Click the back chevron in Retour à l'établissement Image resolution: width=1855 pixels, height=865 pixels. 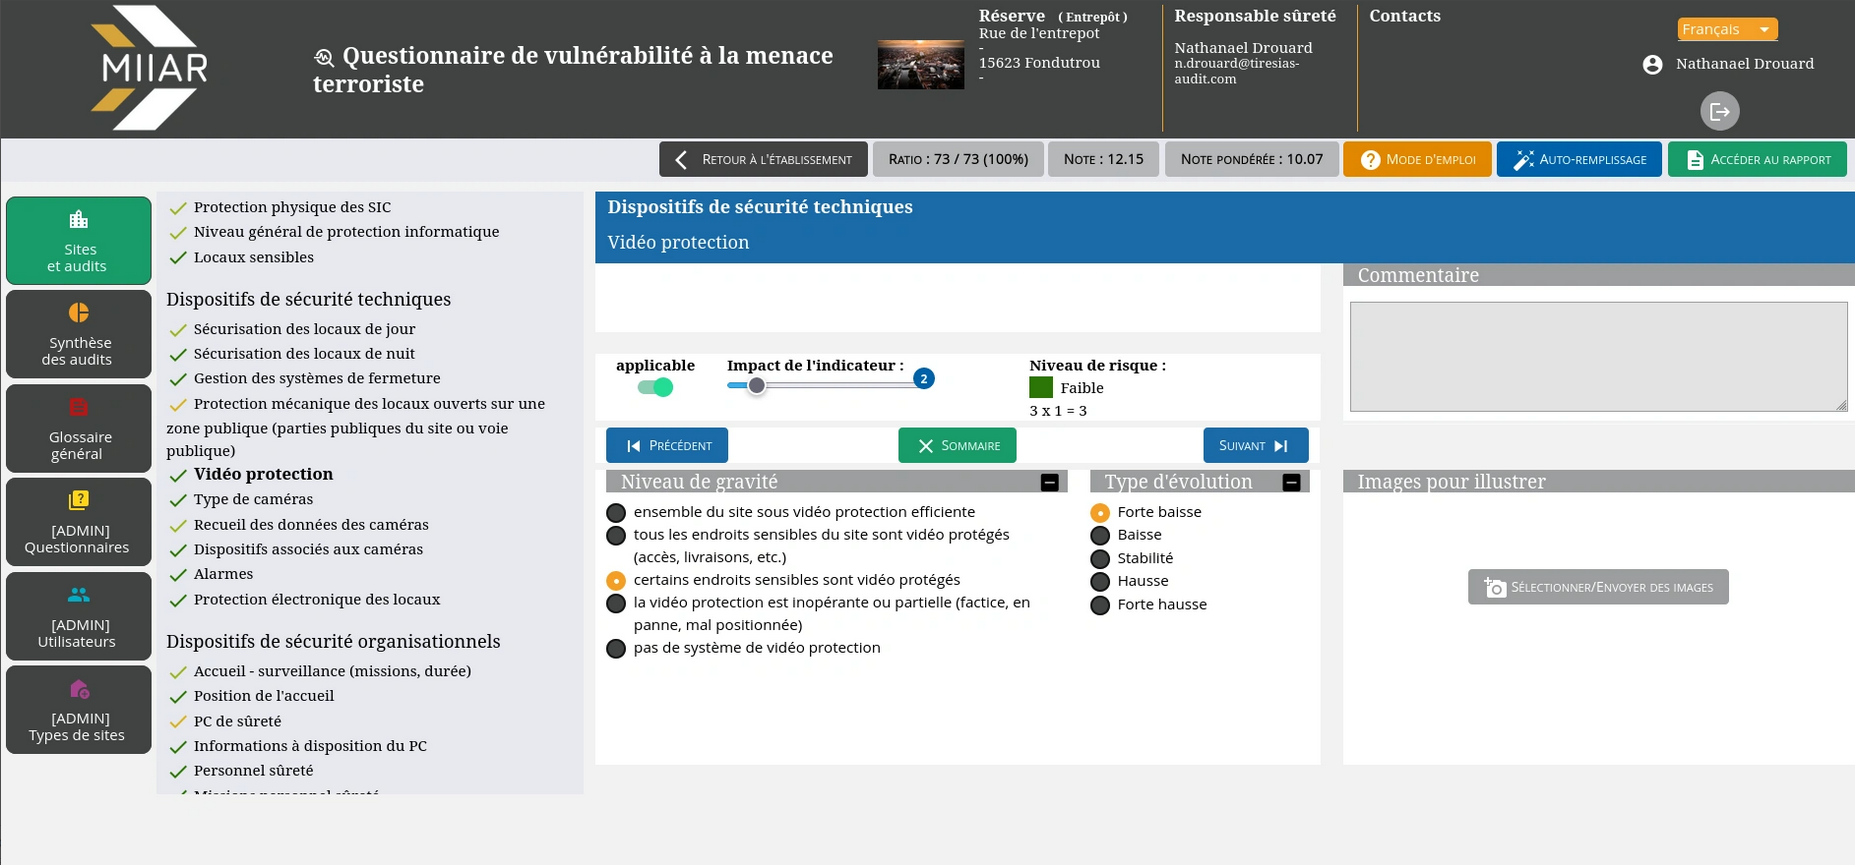coord(682,160)
